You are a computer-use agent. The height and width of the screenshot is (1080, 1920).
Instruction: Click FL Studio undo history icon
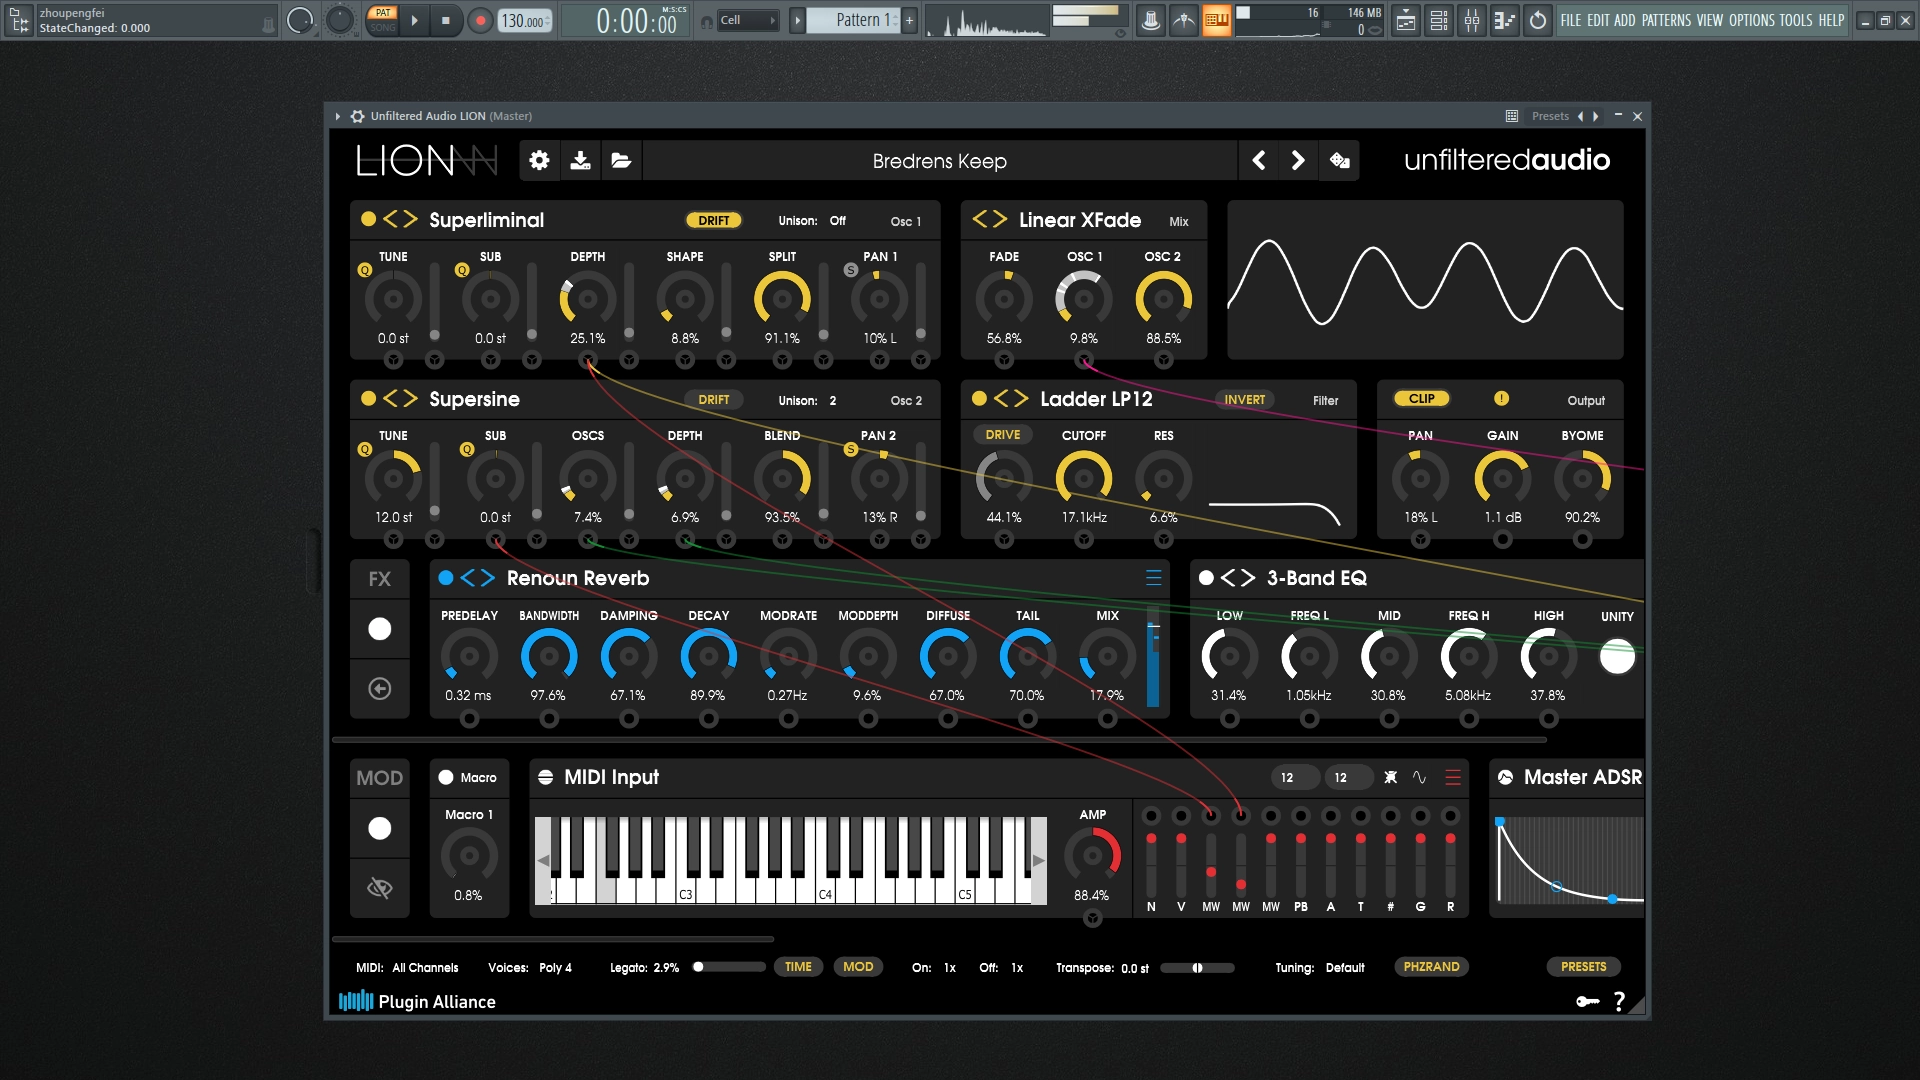point(1538,20)
